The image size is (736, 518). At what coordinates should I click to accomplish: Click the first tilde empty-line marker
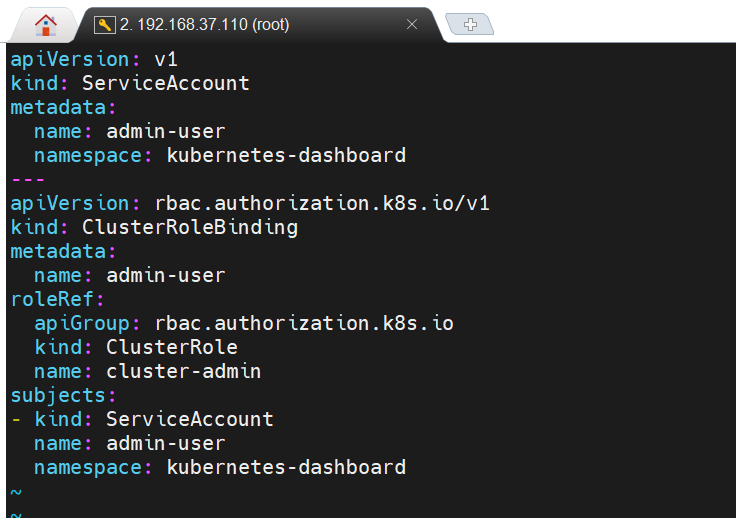click(x=16, y=492)
